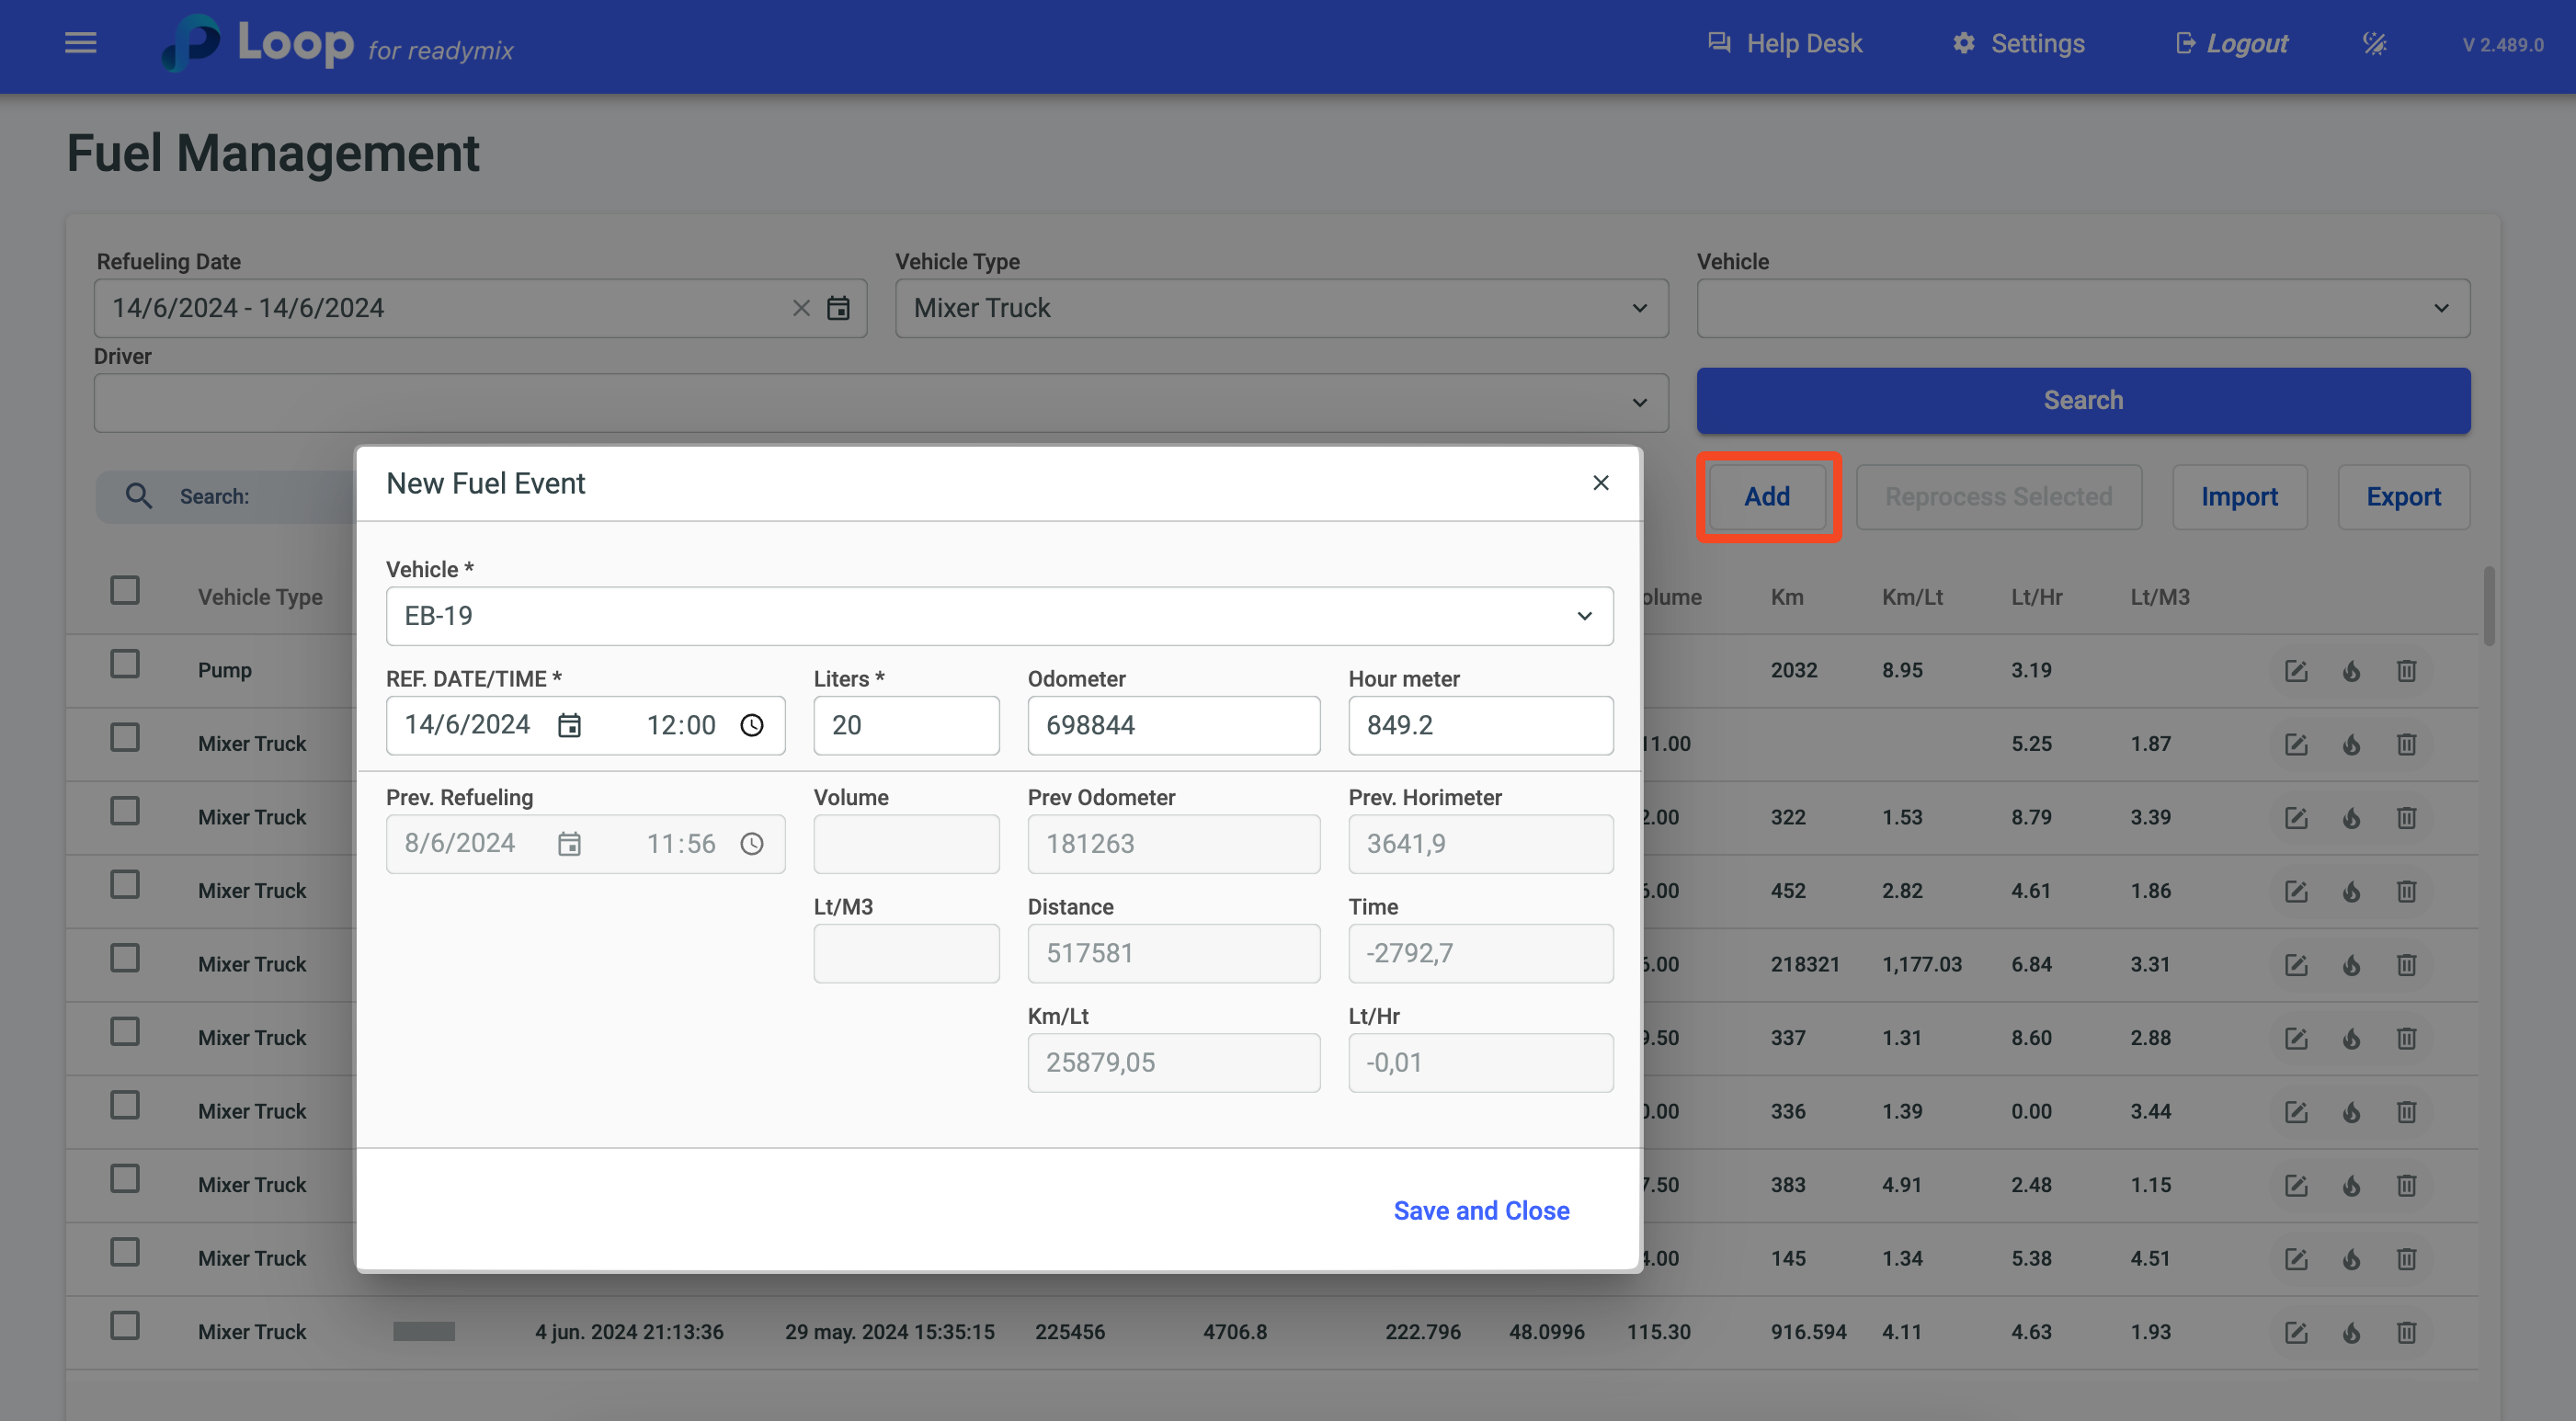This screenshot has width=2576, height=1421.
Task: Open the Refueling Date calendar picker
Action: pyautogui.click(x=838, y=308)
